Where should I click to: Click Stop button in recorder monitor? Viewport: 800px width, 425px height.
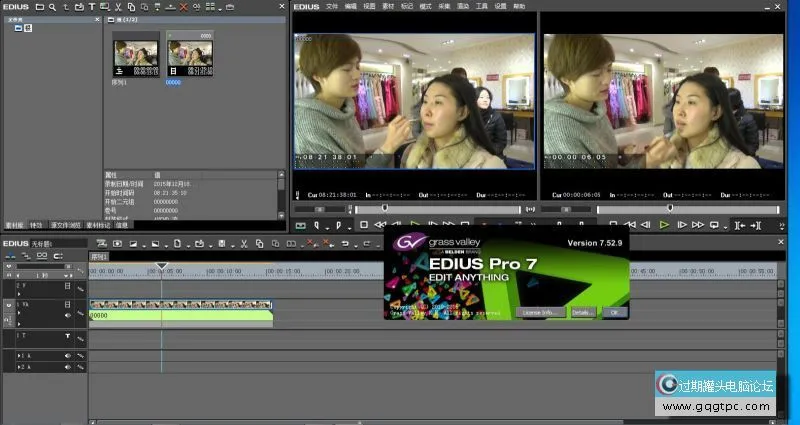coord(613,225)
